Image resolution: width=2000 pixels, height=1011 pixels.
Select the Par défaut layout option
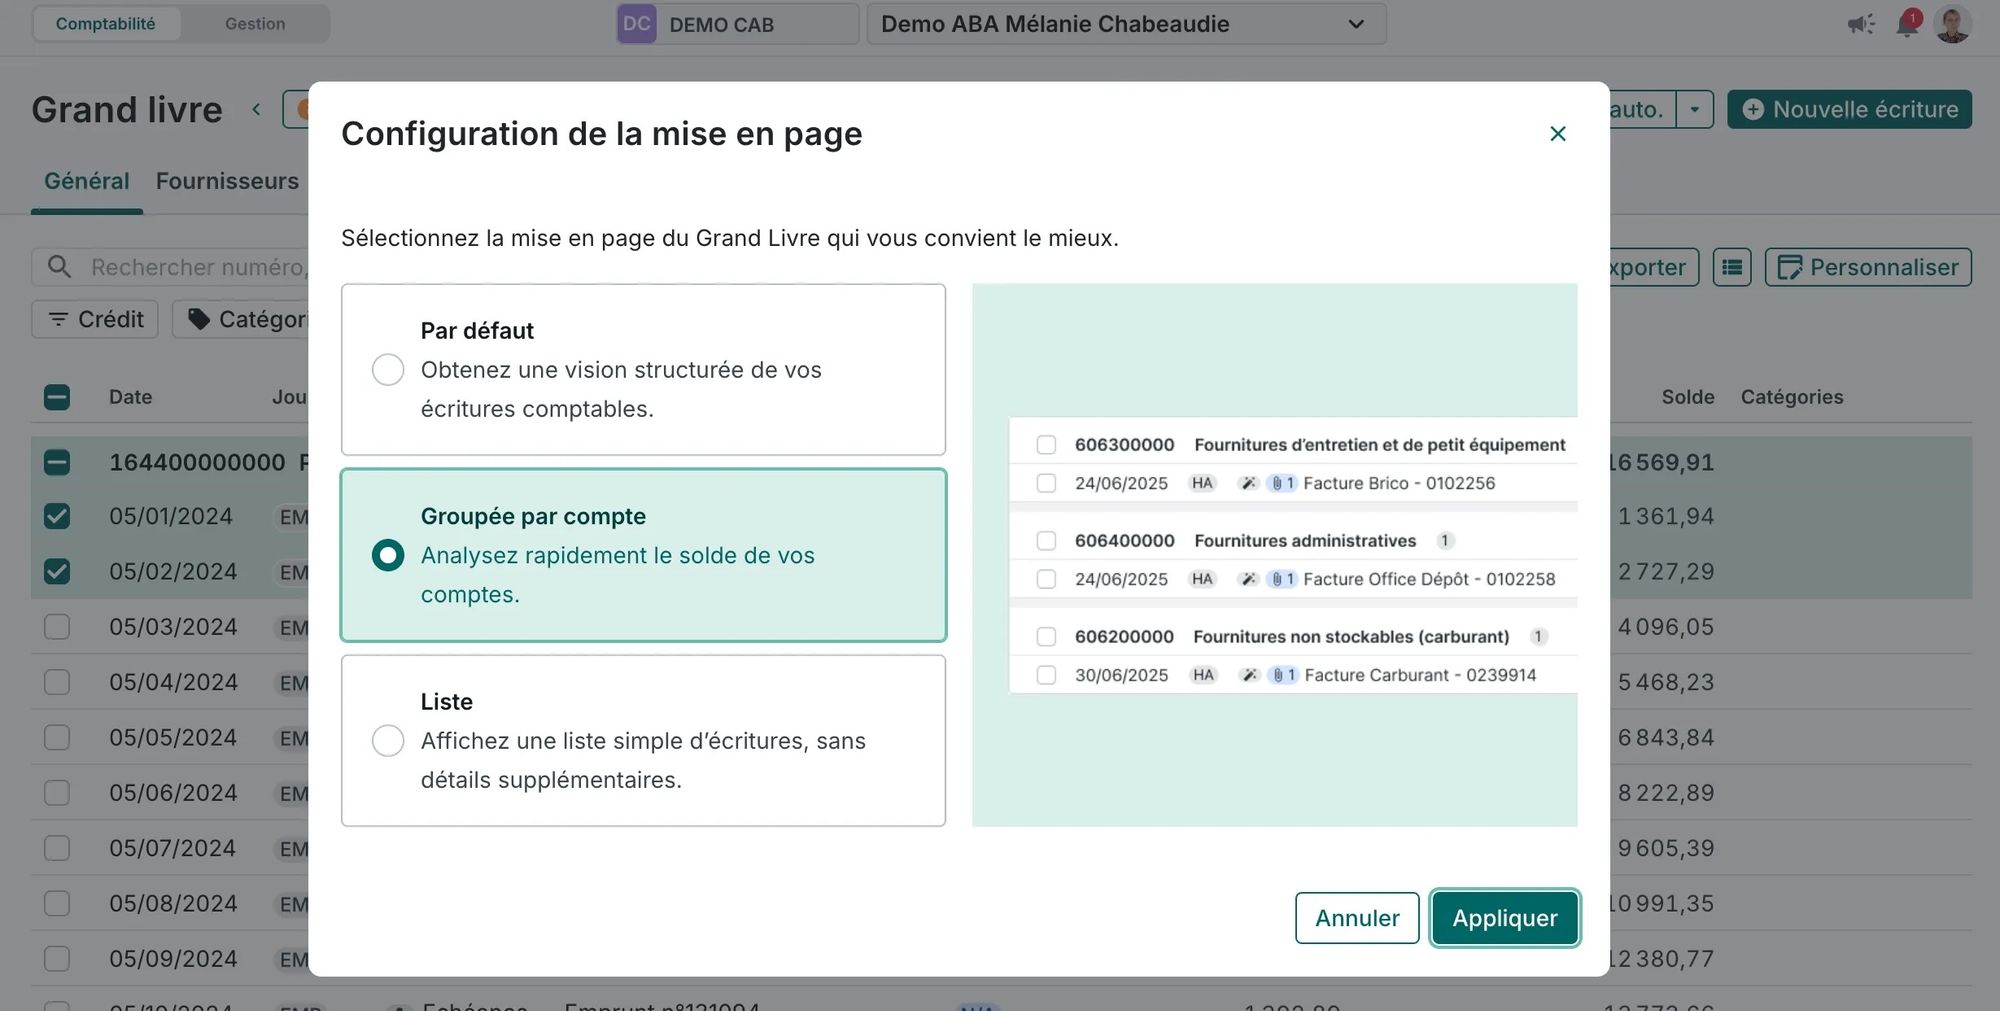pyautogui.click(x=388, y=370)
